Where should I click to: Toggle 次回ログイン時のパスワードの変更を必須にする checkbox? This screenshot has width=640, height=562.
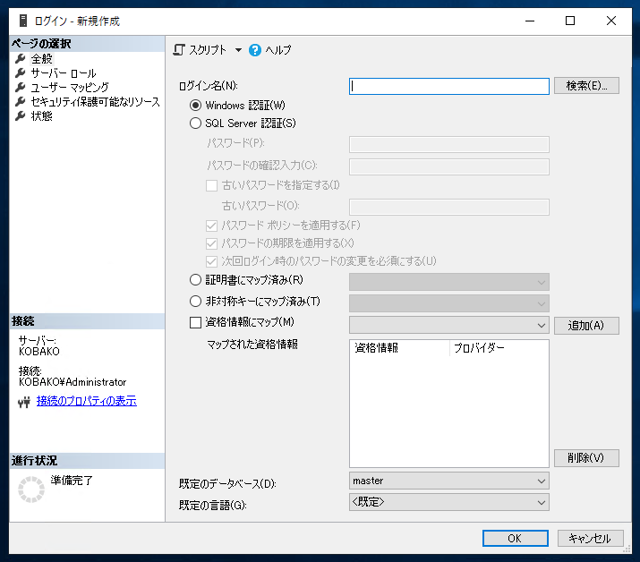(x=211, y=261)
